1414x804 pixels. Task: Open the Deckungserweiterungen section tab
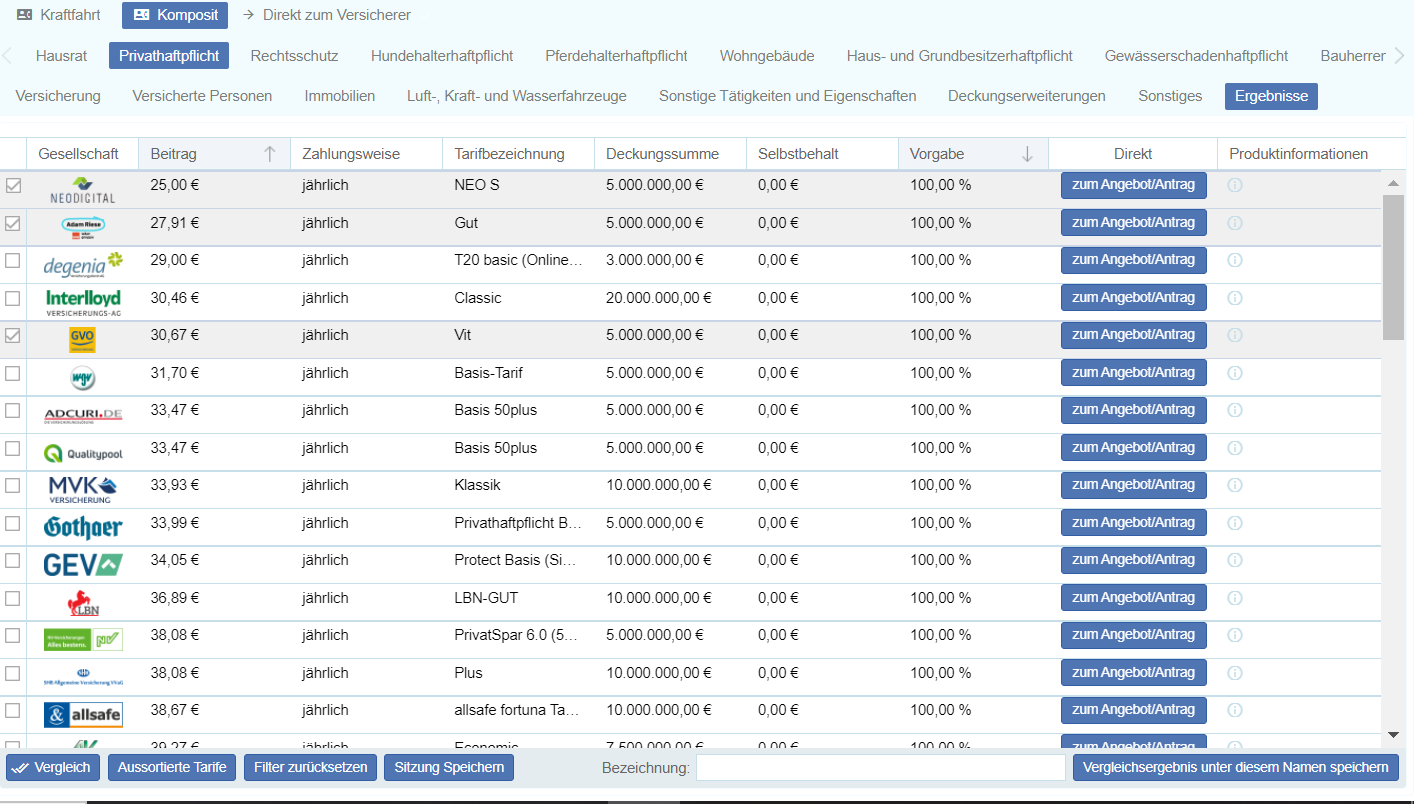click(x=1026, y=96)
